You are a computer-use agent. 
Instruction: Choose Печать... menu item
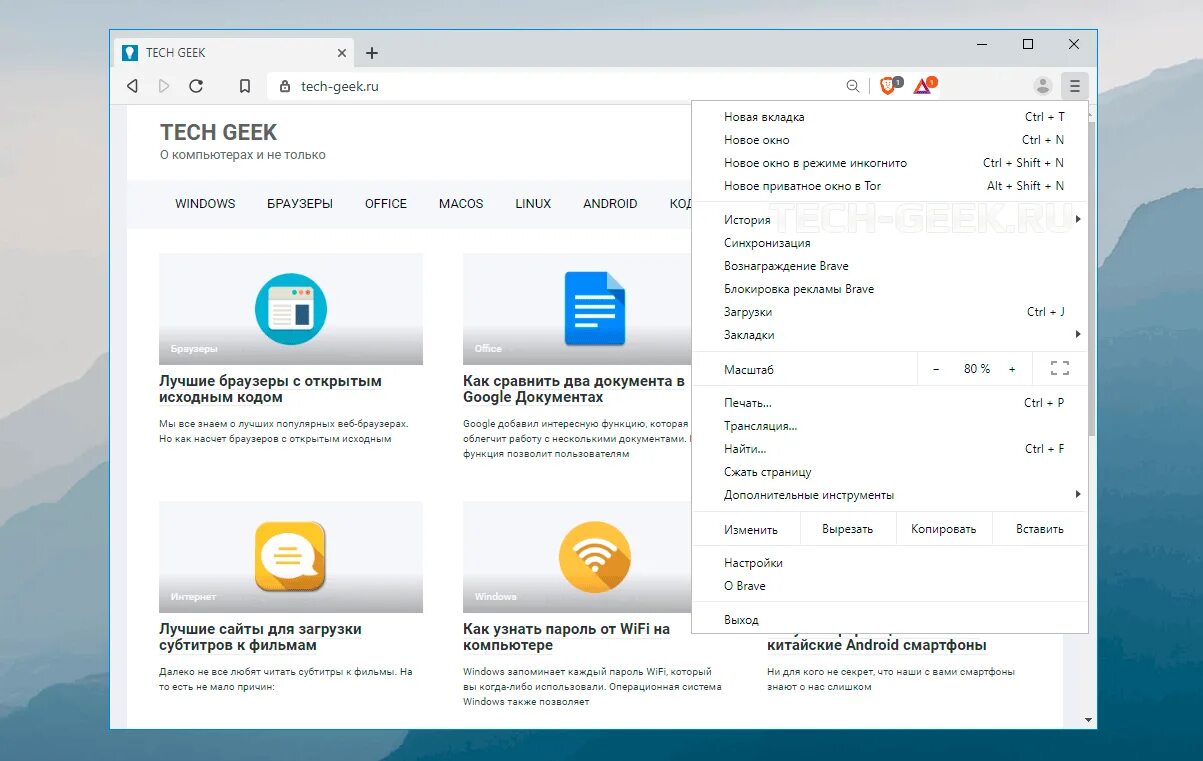pos(889,403)
